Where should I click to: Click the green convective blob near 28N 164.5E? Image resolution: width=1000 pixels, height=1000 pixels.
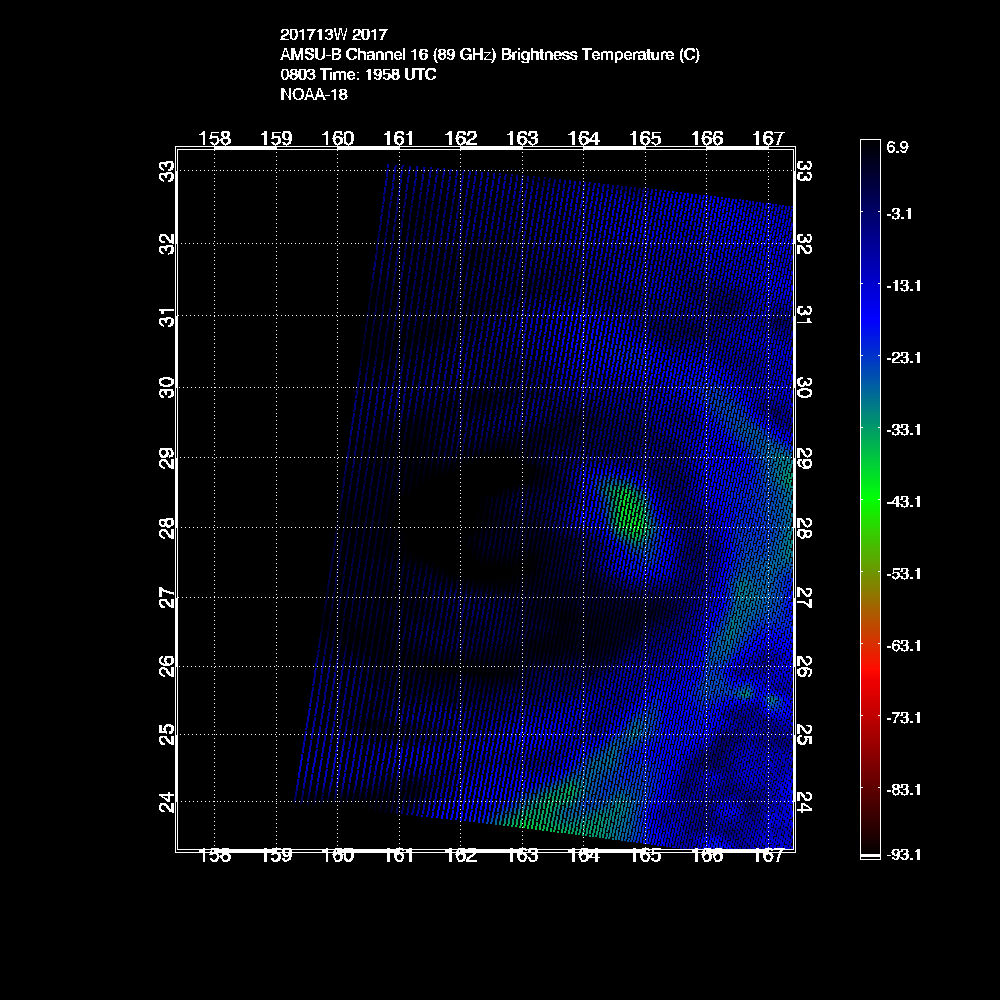(628, 508)
